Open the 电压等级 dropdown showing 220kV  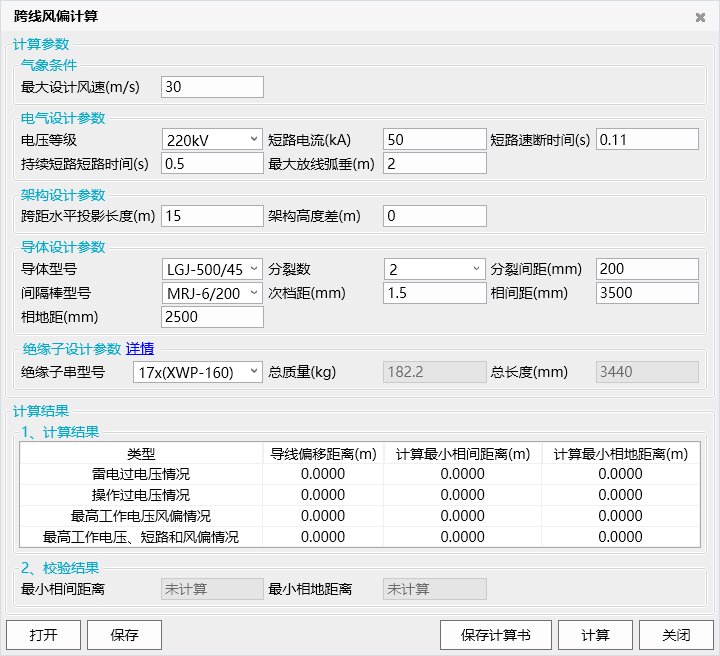tap(212, 139)
